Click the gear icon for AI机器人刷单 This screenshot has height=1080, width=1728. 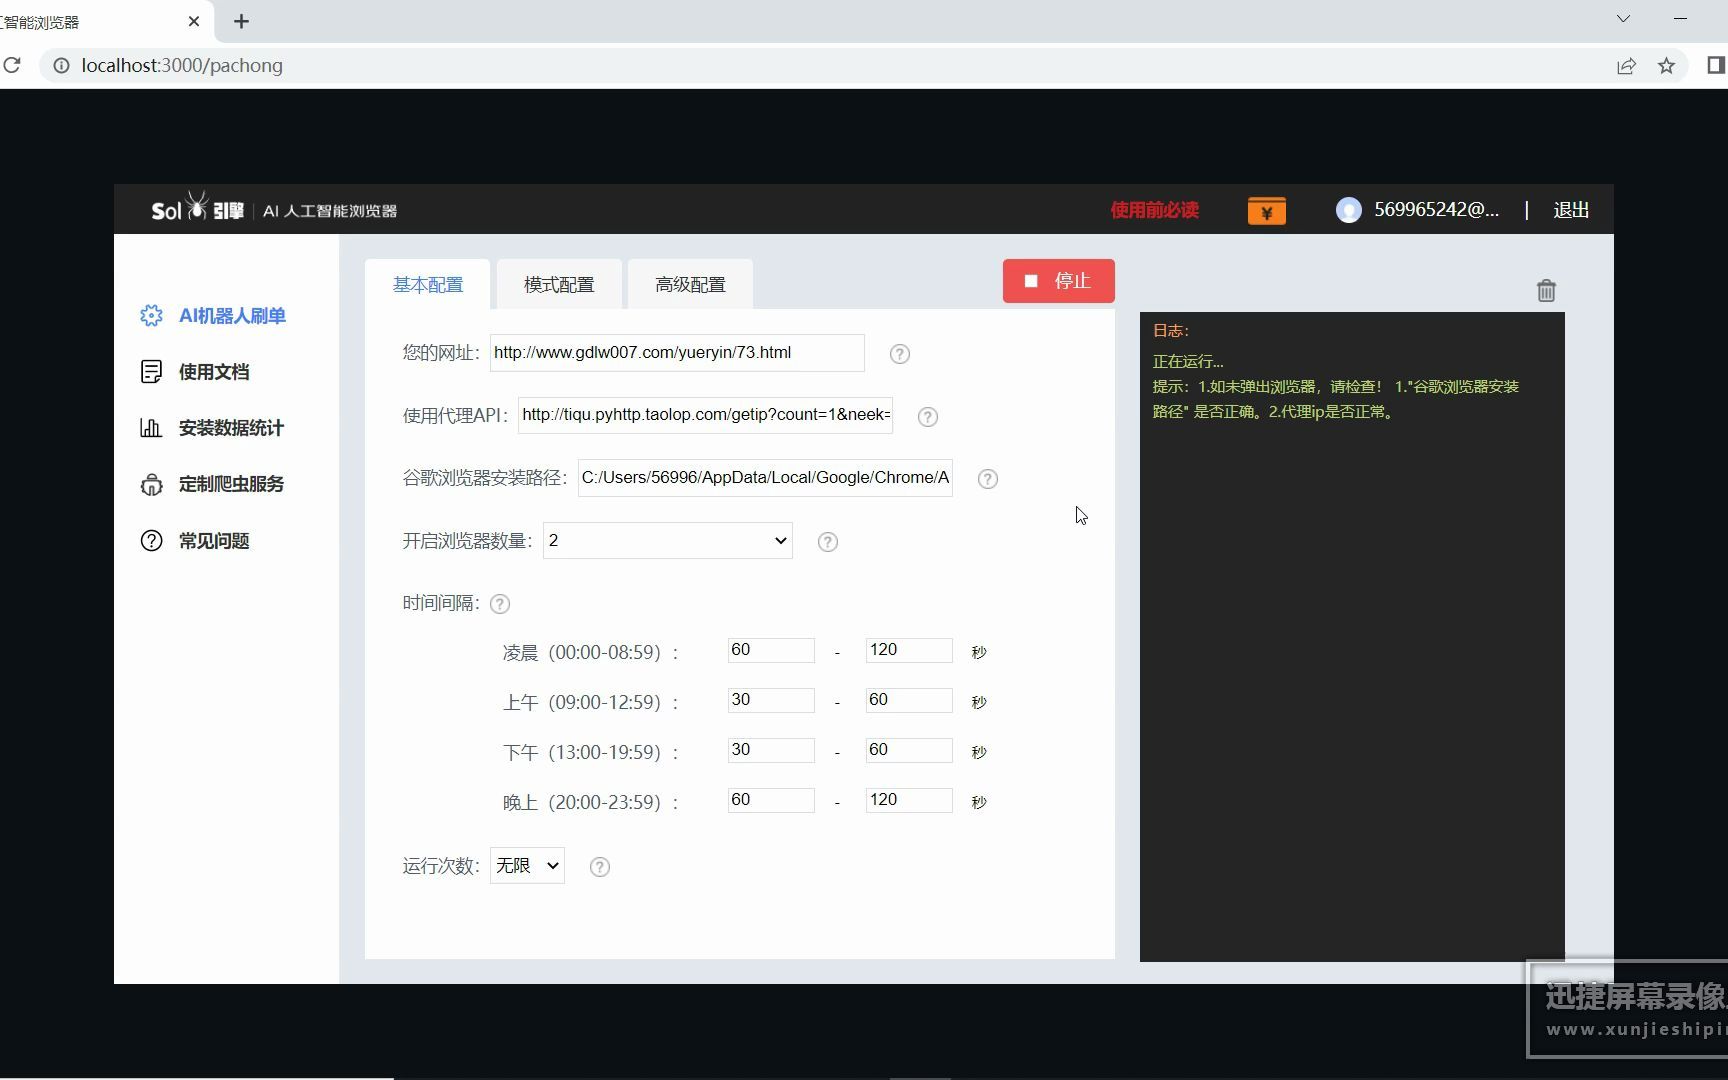click(151, 316)
